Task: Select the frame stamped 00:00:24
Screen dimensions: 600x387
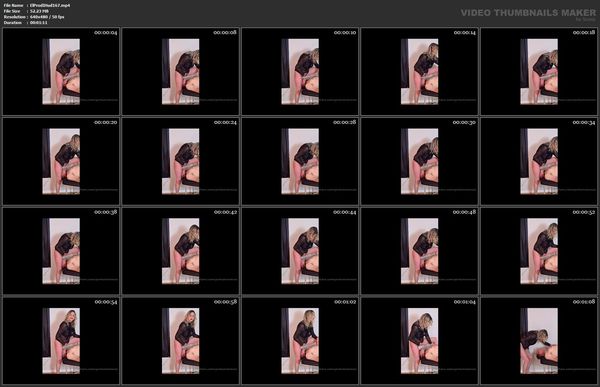Action: point(180,161)
